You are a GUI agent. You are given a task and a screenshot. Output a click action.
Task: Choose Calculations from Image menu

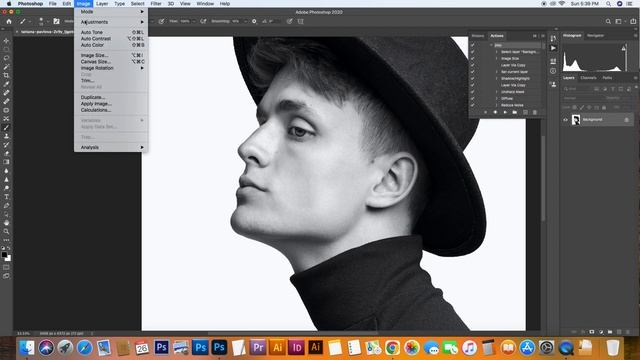(111, 110)
